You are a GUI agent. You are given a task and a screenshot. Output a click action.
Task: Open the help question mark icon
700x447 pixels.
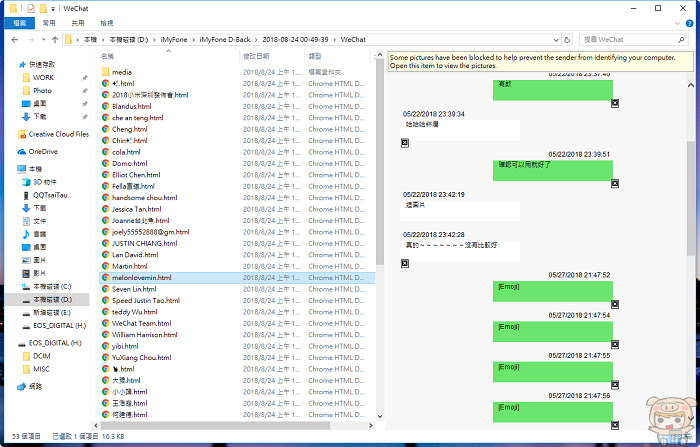coord(690,23)
